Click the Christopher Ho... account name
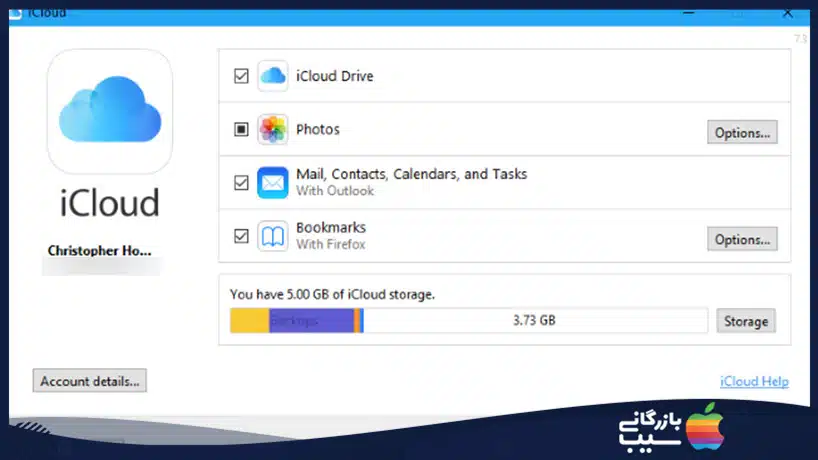 click(100, 251)
